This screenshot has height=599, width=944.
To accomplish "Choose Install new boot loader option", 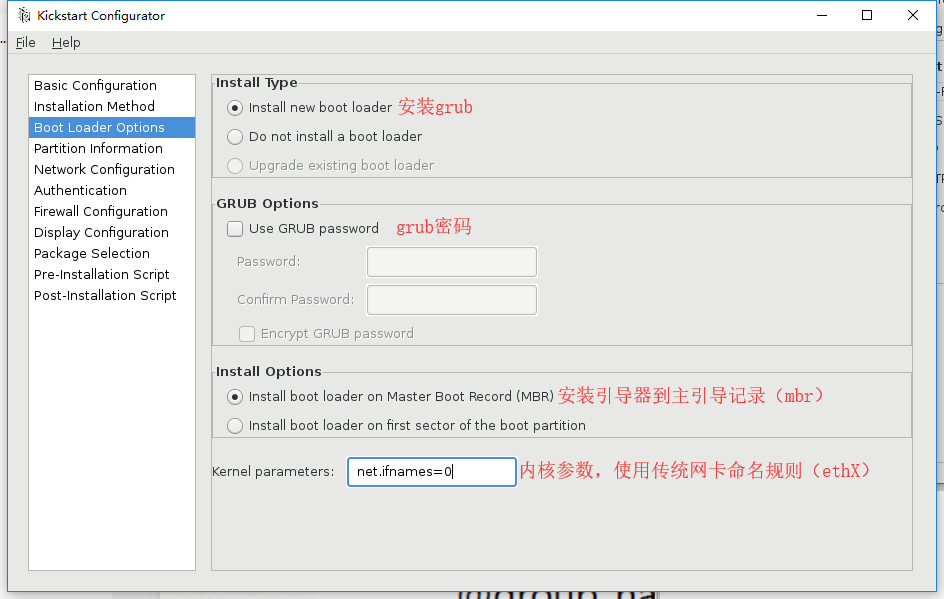I will tap(235, 108).
